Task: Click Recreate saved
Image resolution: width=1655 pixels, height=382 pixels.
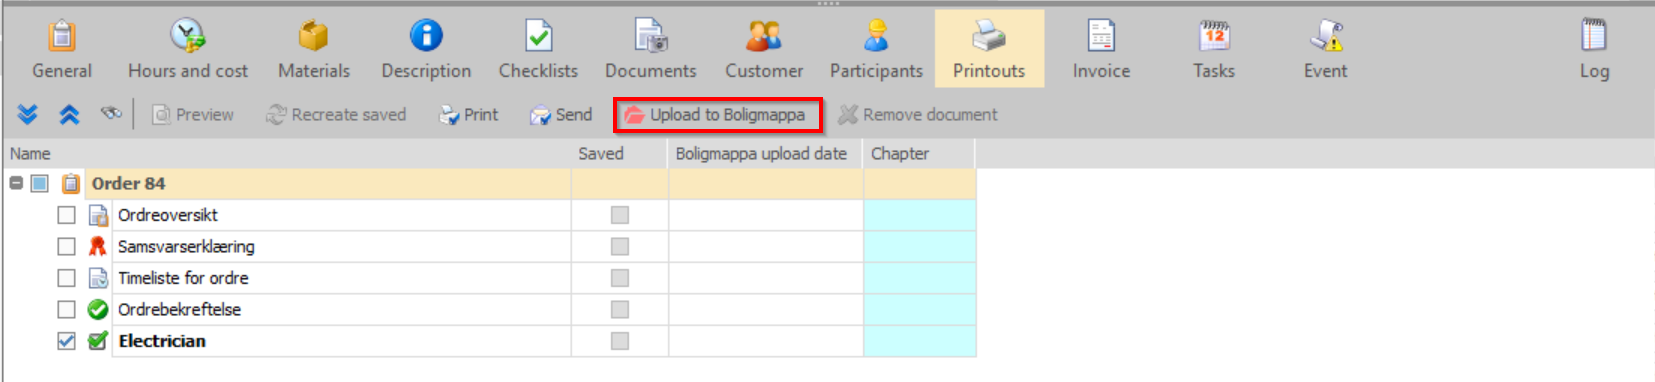Action: pos(336,115)
